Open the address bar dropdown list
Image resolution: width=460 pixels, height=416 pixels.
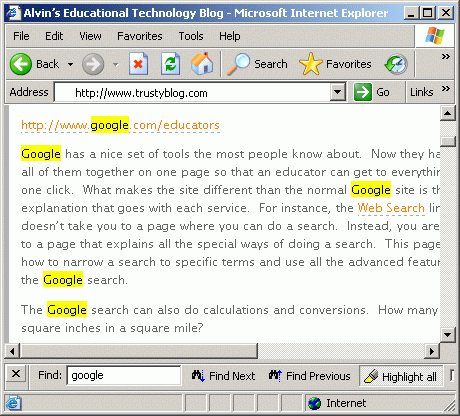337,92
